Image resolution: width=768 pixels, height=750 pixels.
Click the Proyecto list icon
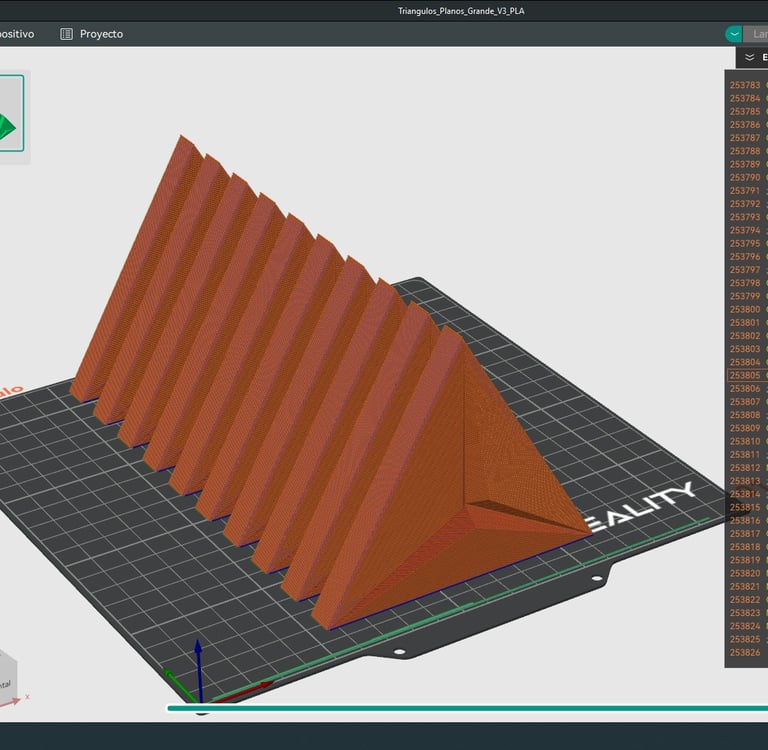(x=66, y=34)
